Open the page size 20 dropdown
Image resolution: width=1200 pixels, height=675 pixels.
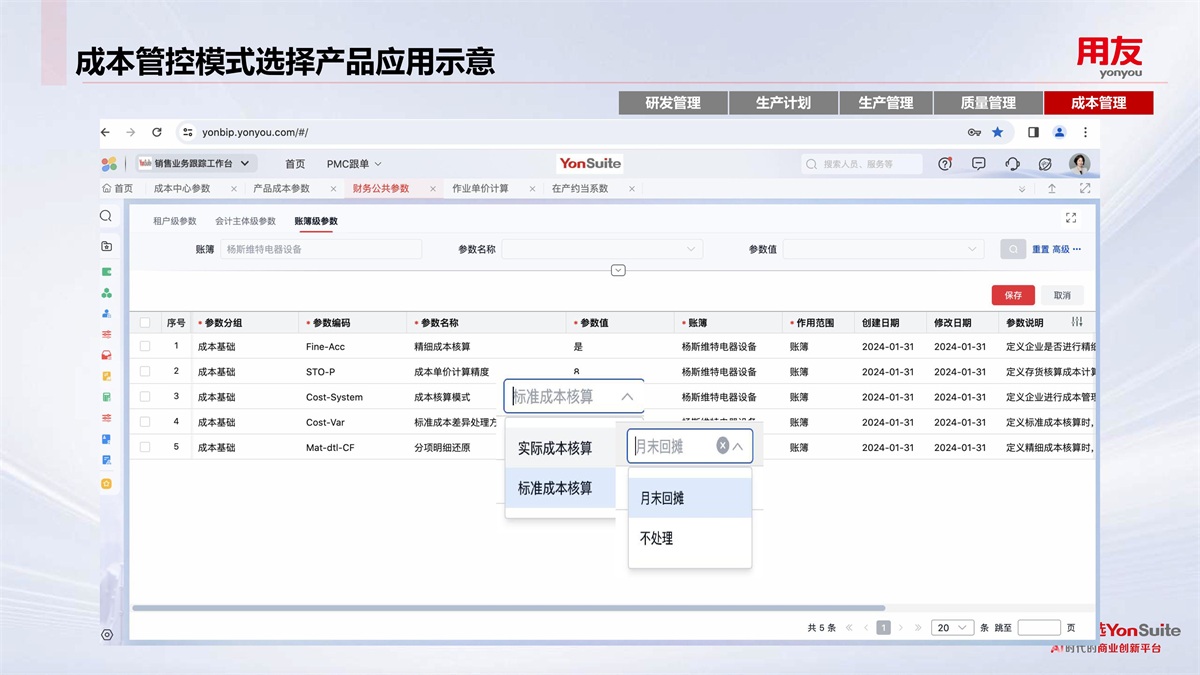951,628
